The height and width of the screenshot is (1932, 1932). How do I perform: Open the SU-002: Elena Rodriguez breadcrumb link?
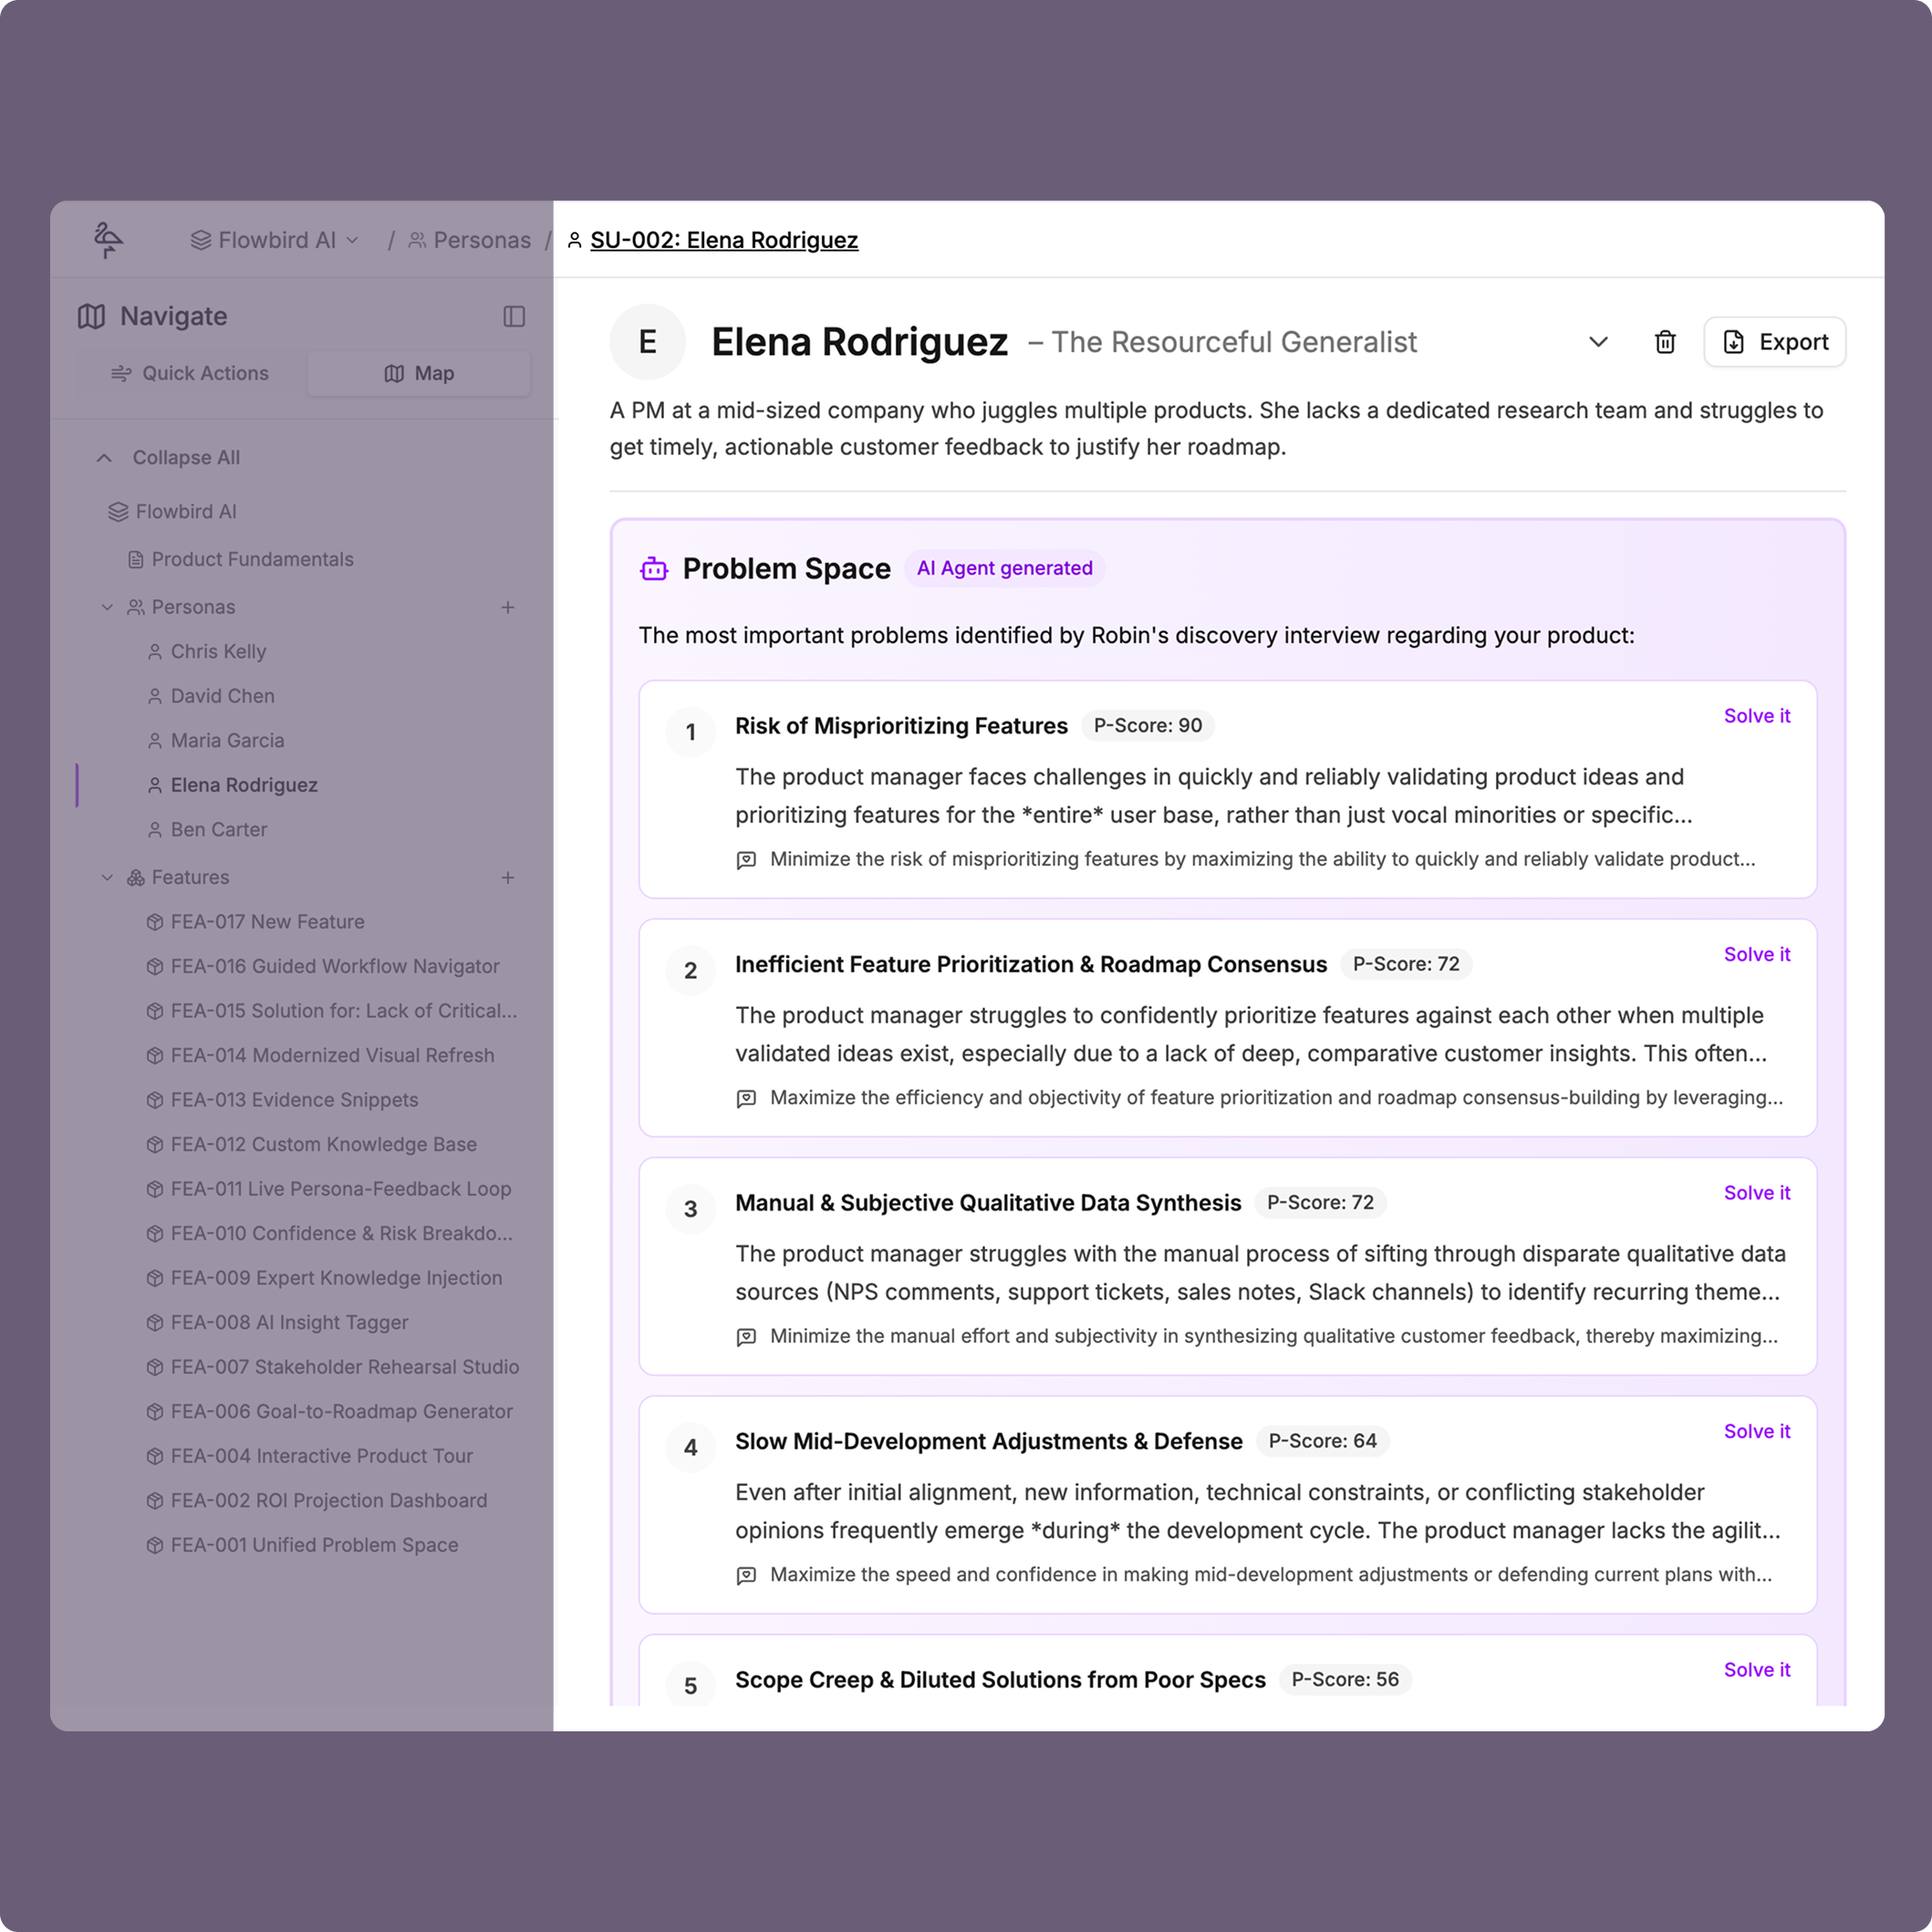pos(723,239)
